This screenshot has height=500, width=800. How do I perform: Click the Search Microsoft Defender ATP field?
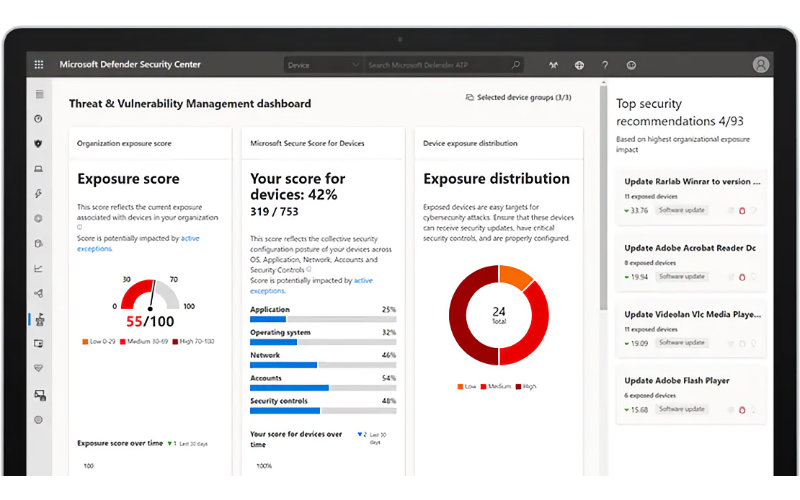pos(438,65)
